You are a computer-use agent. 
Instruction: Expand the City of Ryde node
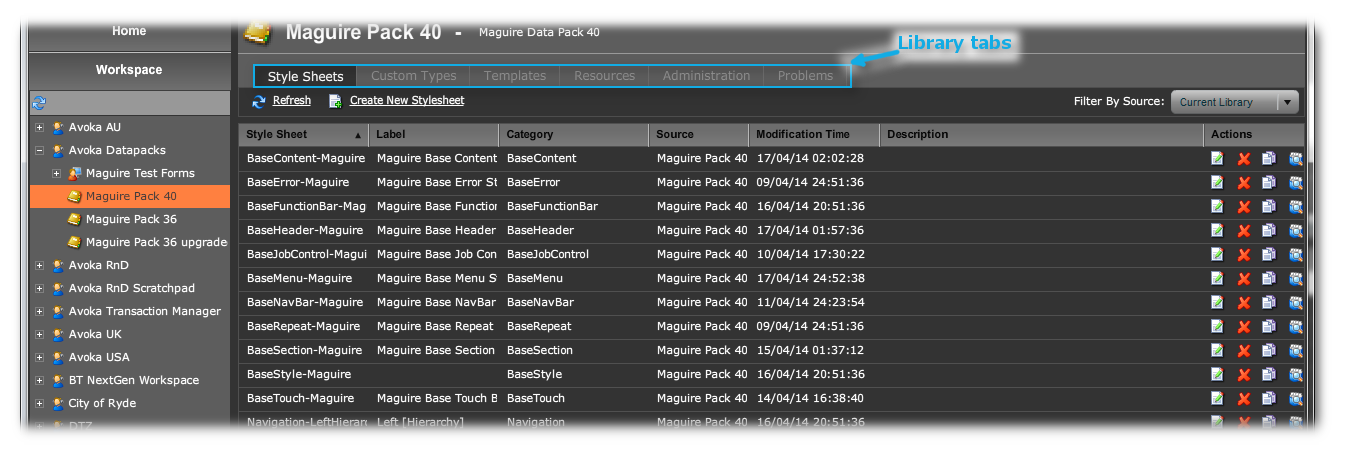pyautogui.click(x=39, y=403)
